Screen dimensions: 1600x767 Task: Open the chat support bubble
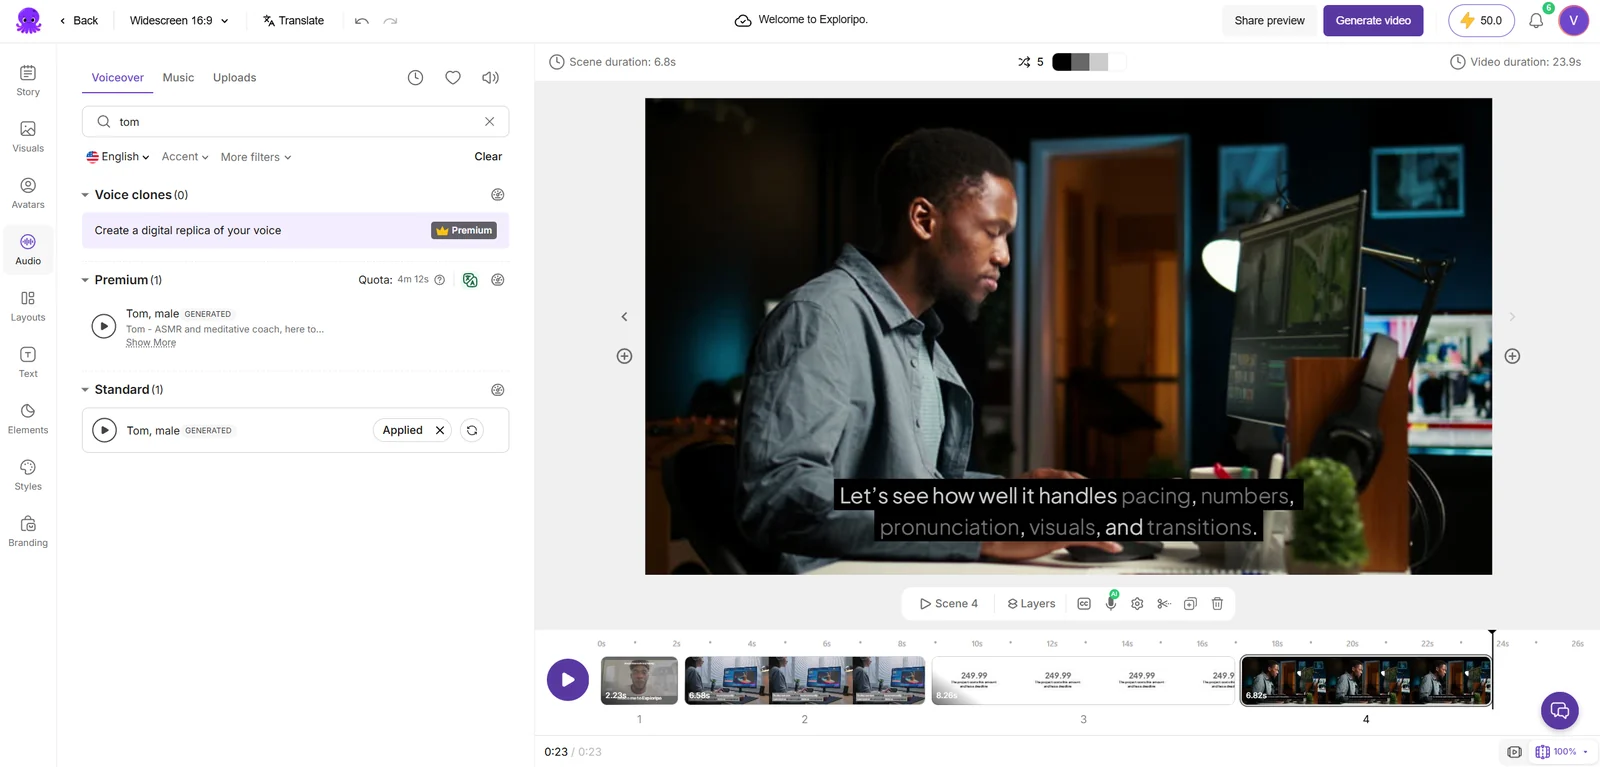[1560, 711]
